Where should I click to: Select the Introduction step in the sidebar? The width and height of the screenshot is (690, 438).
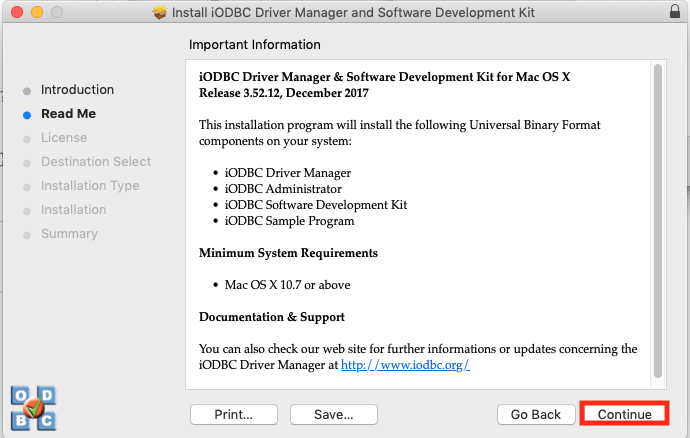(x=77, y=89)
